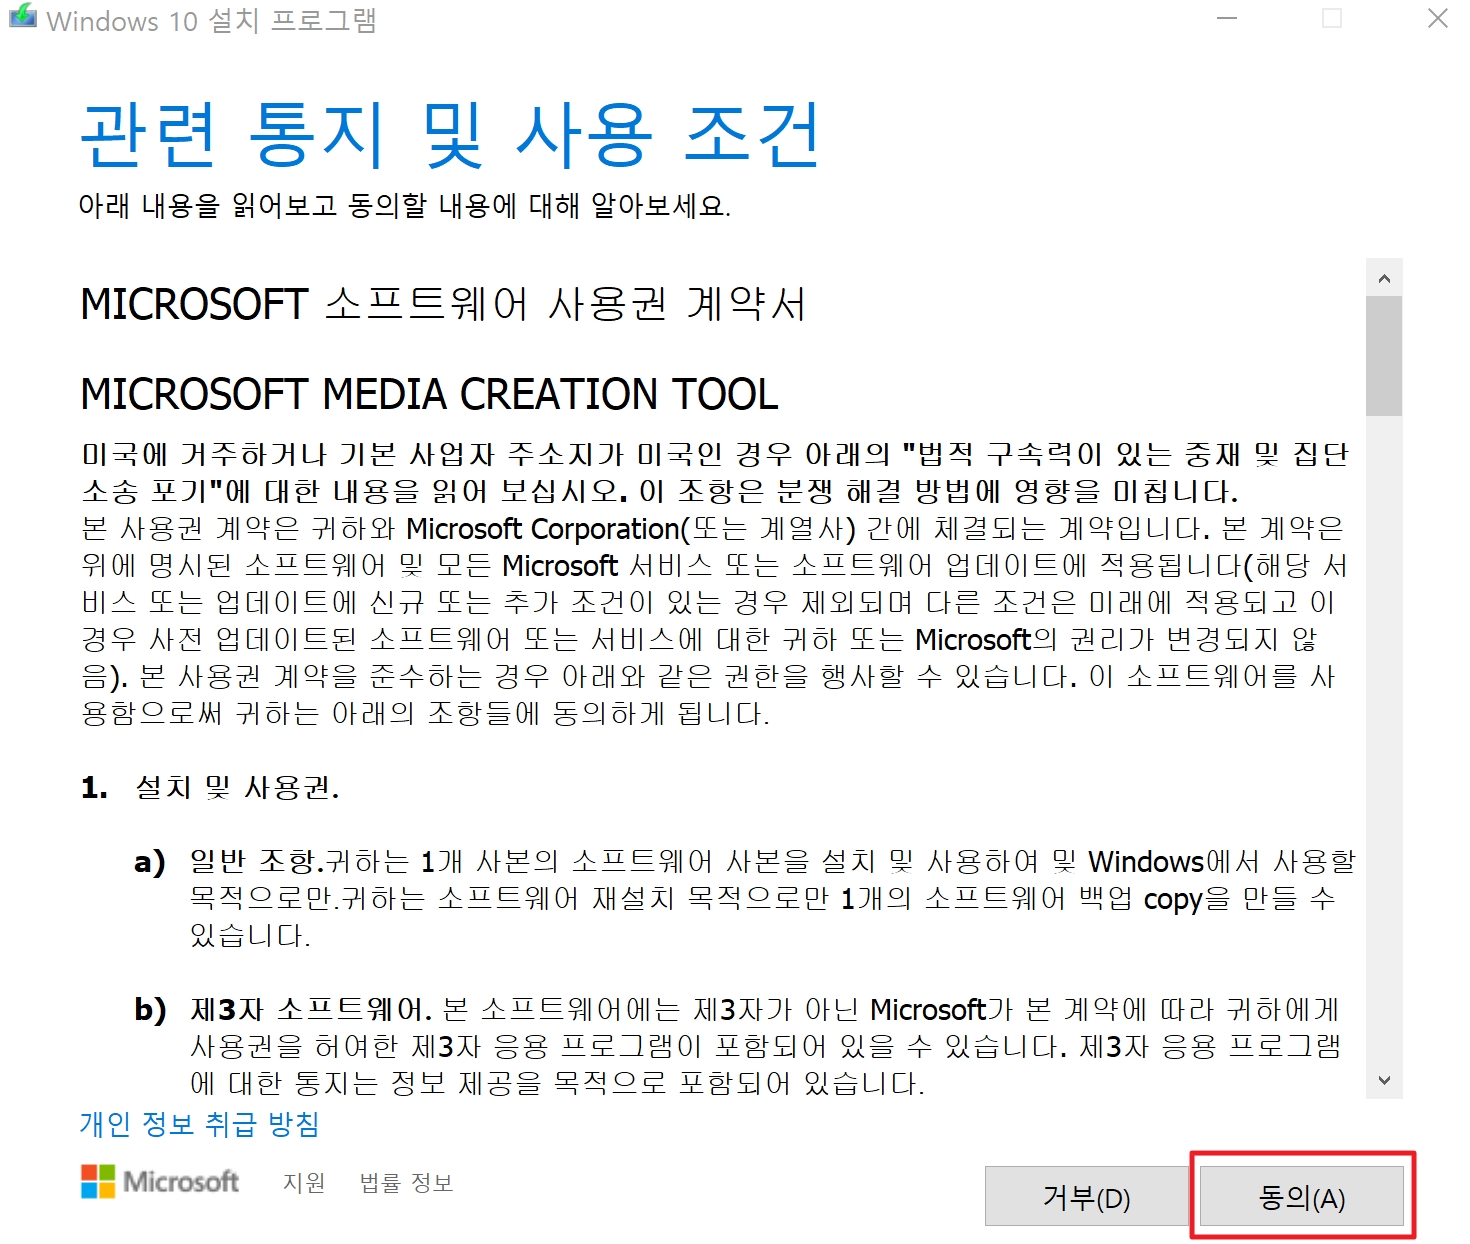Click the 동의(A) button to accept
The image size is (1470, 1244).
click(1302, 1197)
